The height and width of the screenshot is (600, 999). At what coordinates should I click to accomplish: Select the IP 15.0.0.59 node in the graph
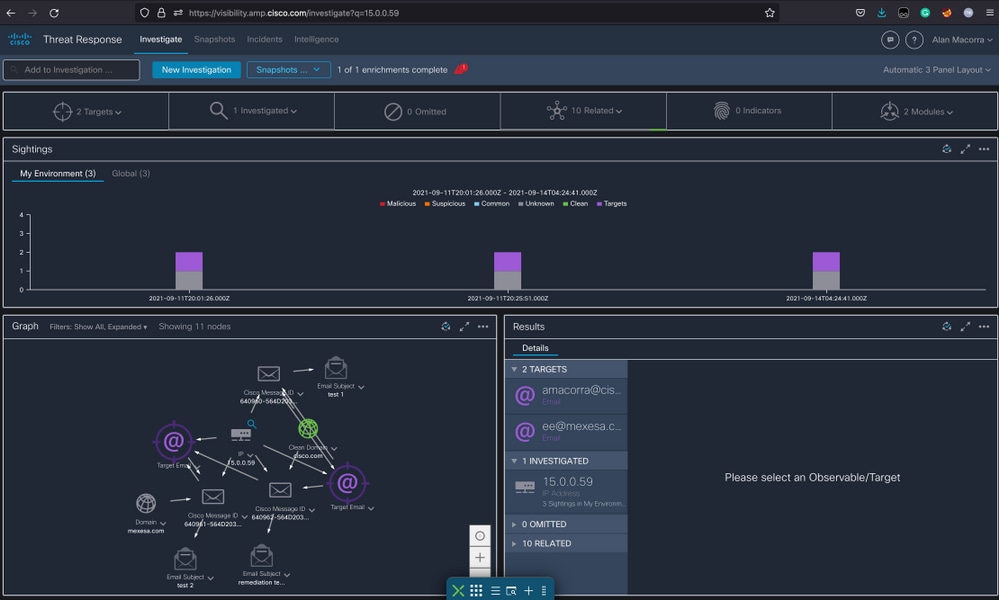coord(241,435)
